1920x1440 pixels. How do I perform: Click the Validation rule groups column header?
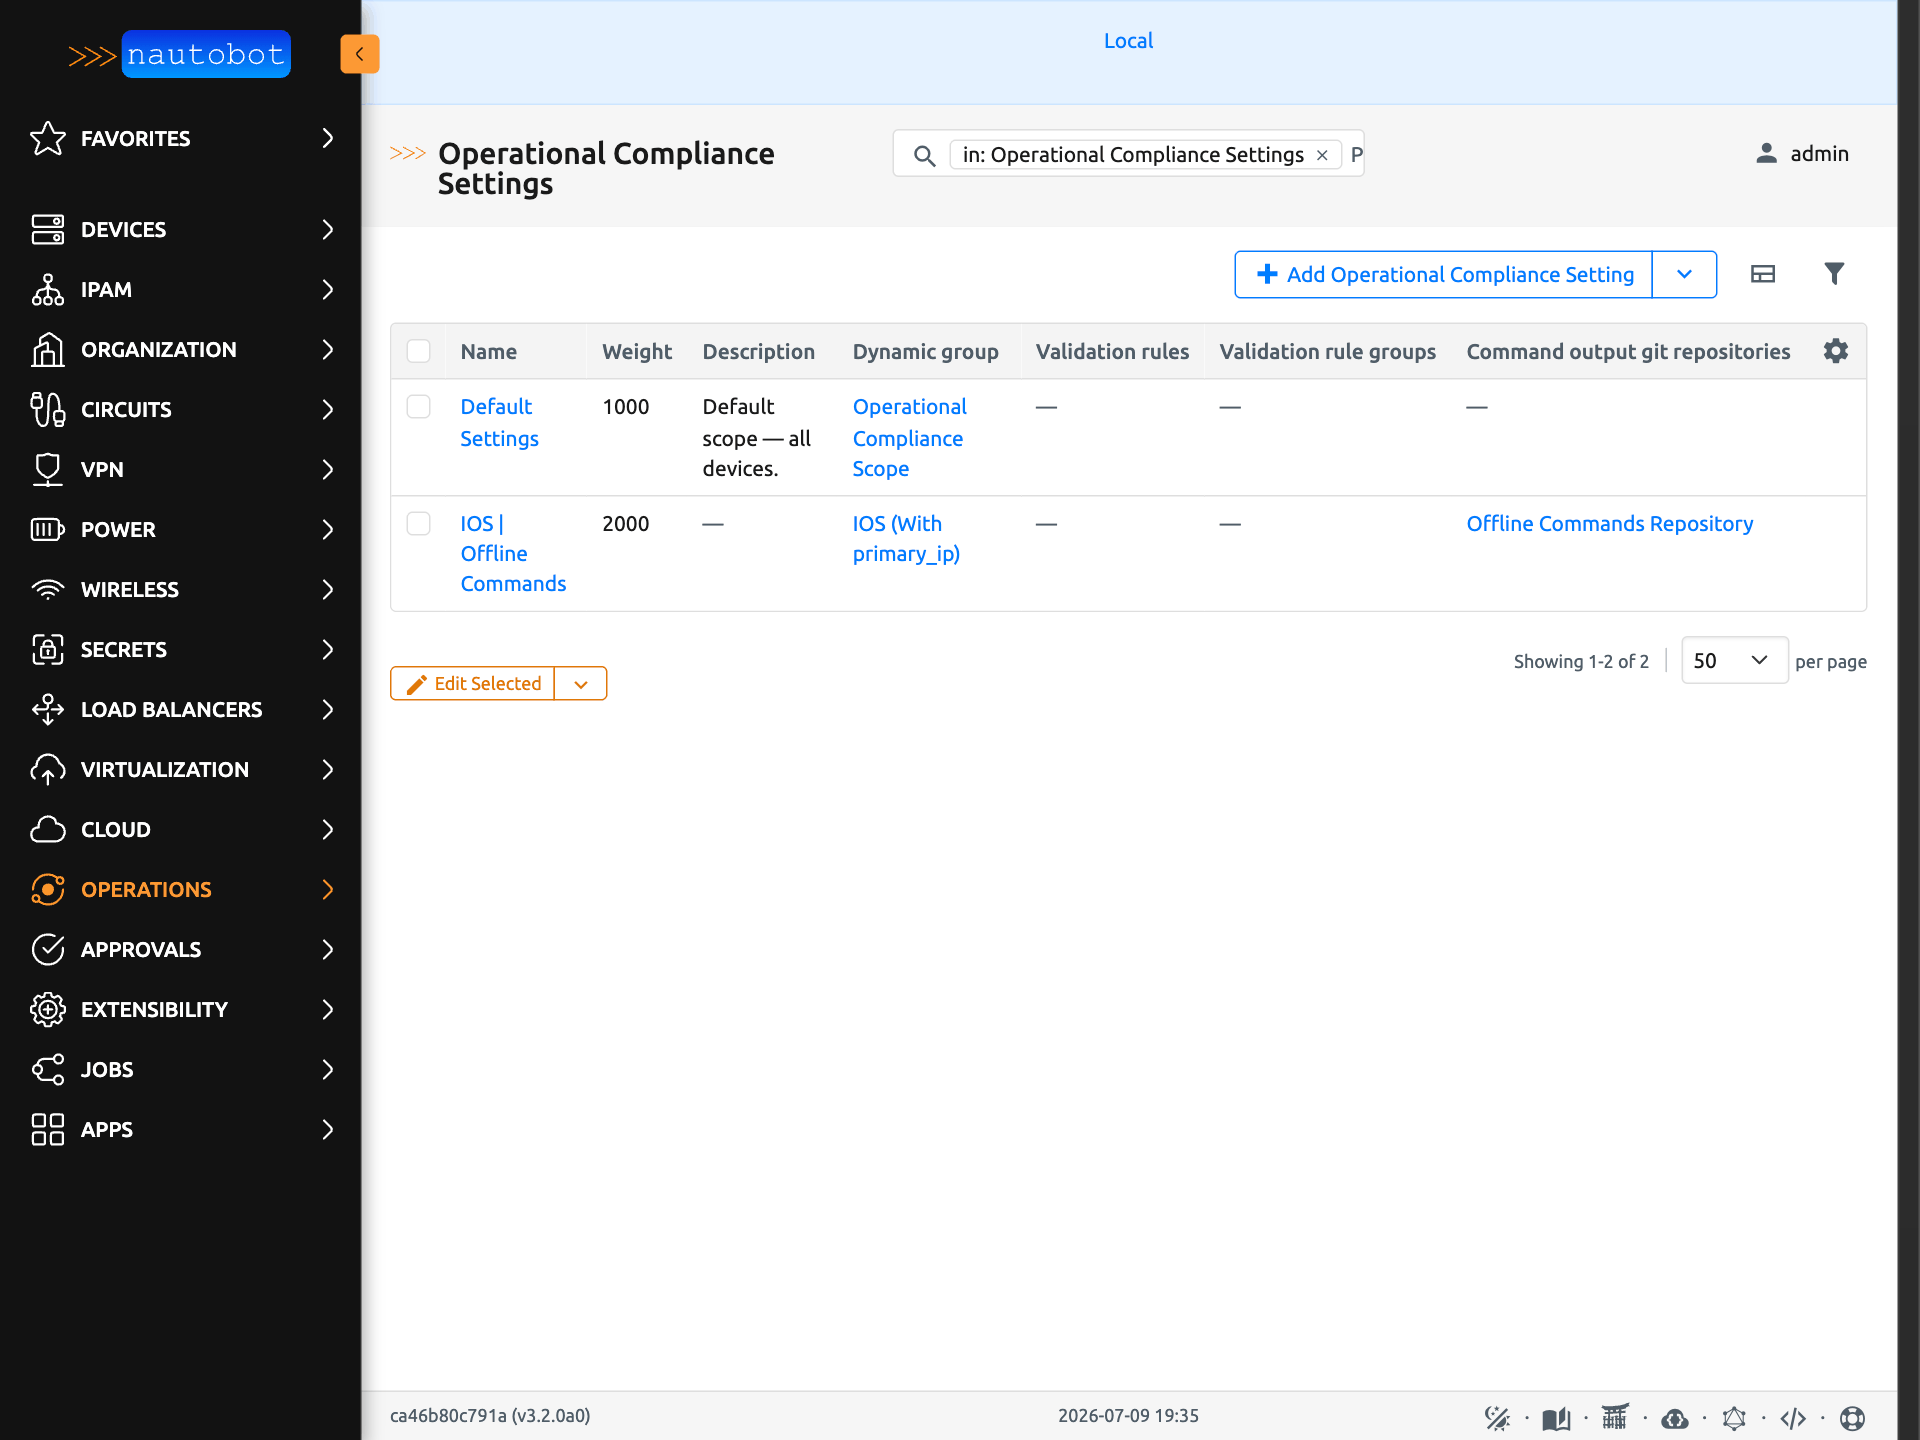pyautogui.click(x=1327, y=351)
